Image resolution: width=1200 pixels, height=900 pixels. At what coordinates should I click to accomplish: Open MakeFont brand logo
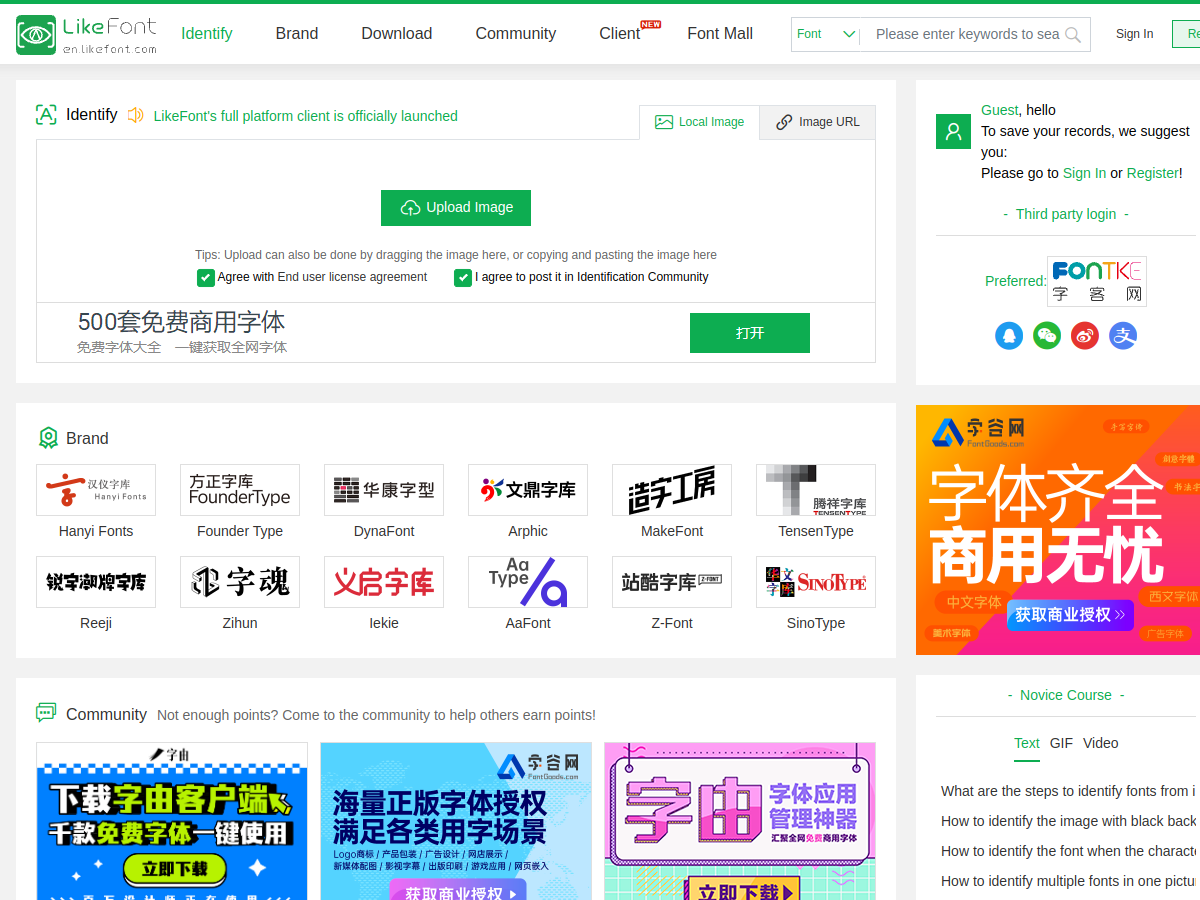[672, 490]
